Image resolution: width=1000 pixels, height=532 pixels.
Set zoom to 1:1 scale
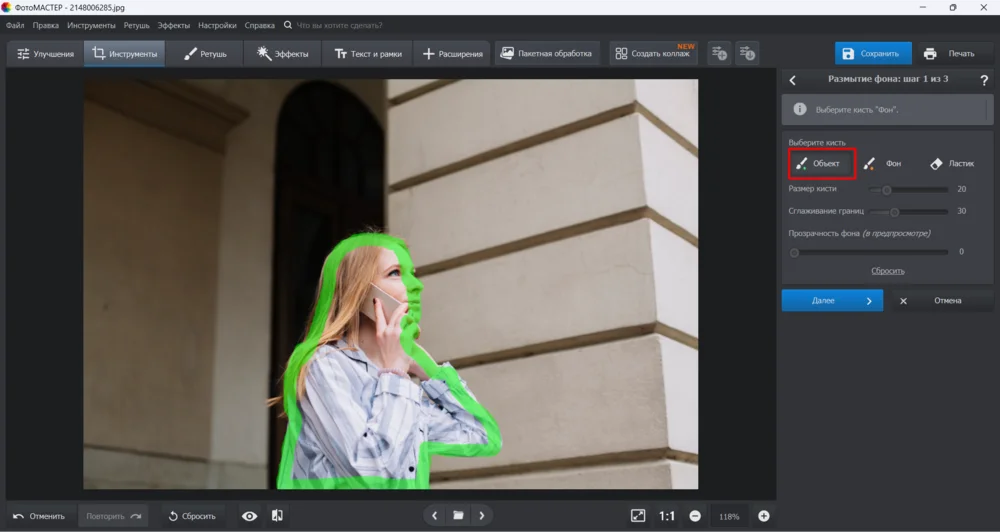pos(667,516)
